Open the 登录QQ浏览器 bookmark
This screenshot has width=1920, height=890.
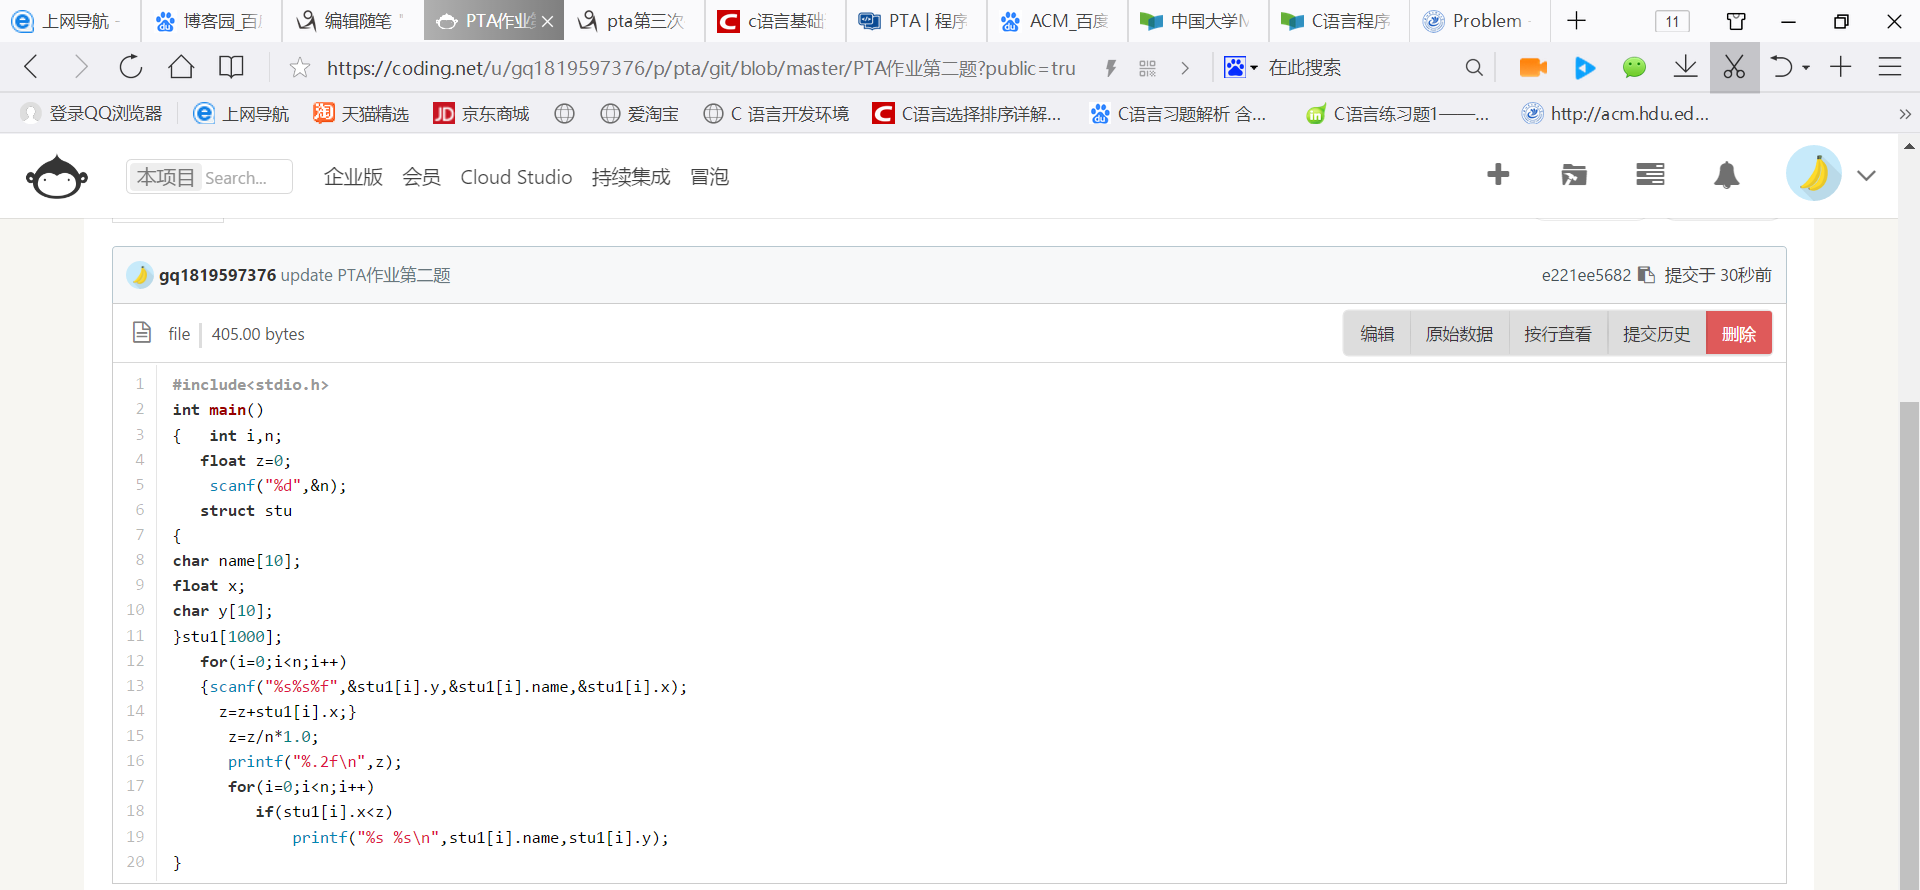click(x=92, y=114)
